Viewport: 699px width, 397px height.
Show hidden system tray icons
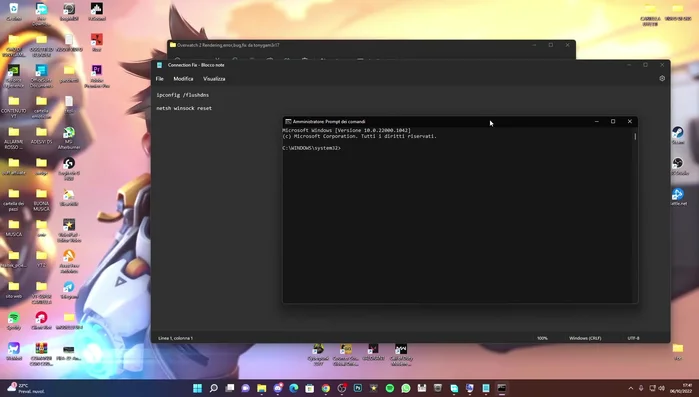pos(630,389)
